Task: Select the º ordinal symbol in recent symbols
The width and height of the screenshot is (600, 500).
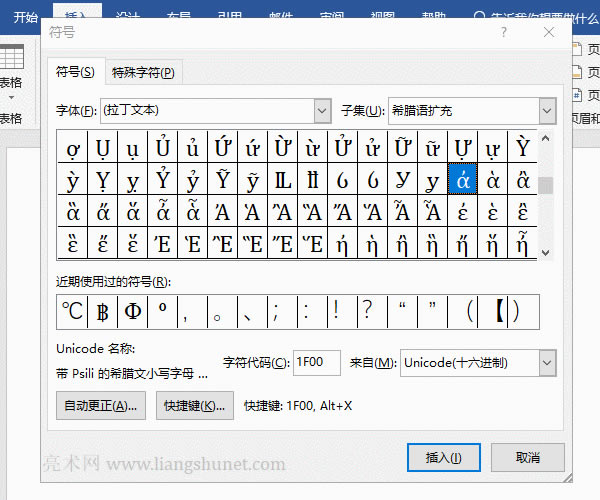Action: point(162,312)
